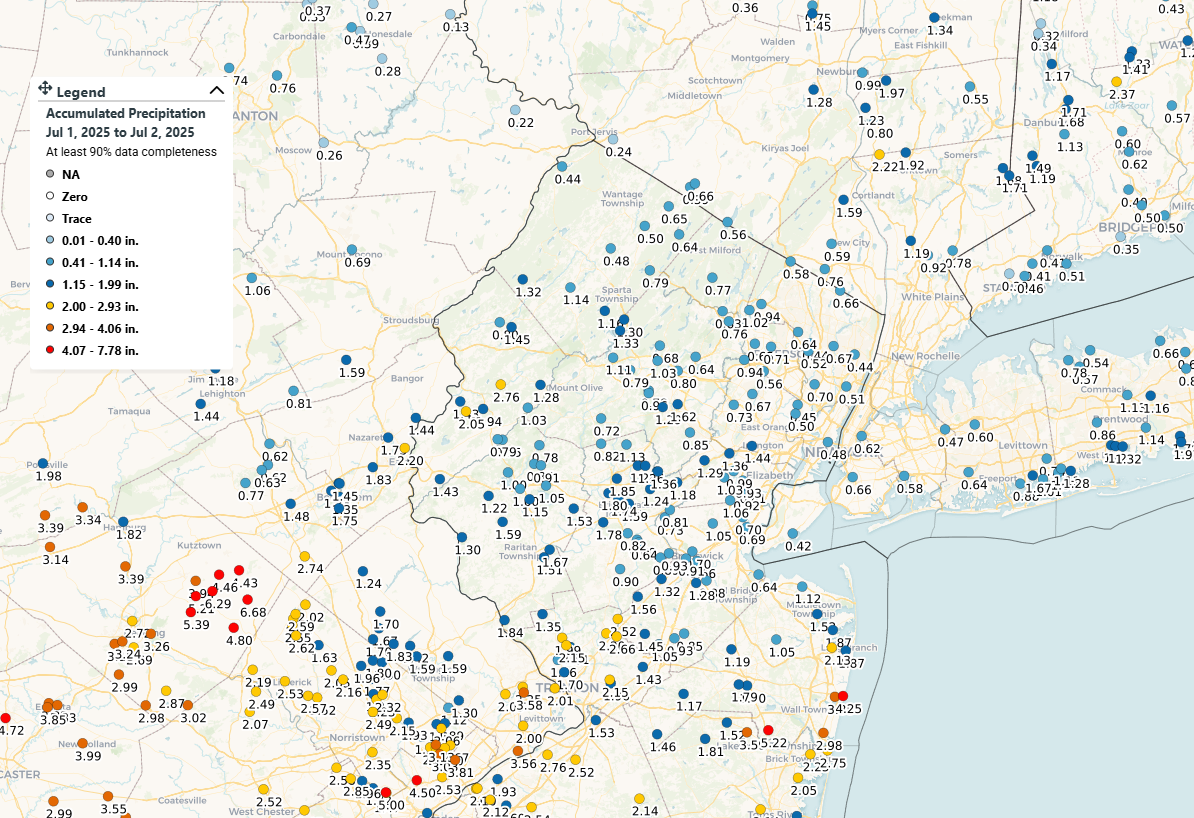This screenshot has height=818, width=1194.
Task: Click the gray NA legend swatch
Action: (x=50, y=174)
